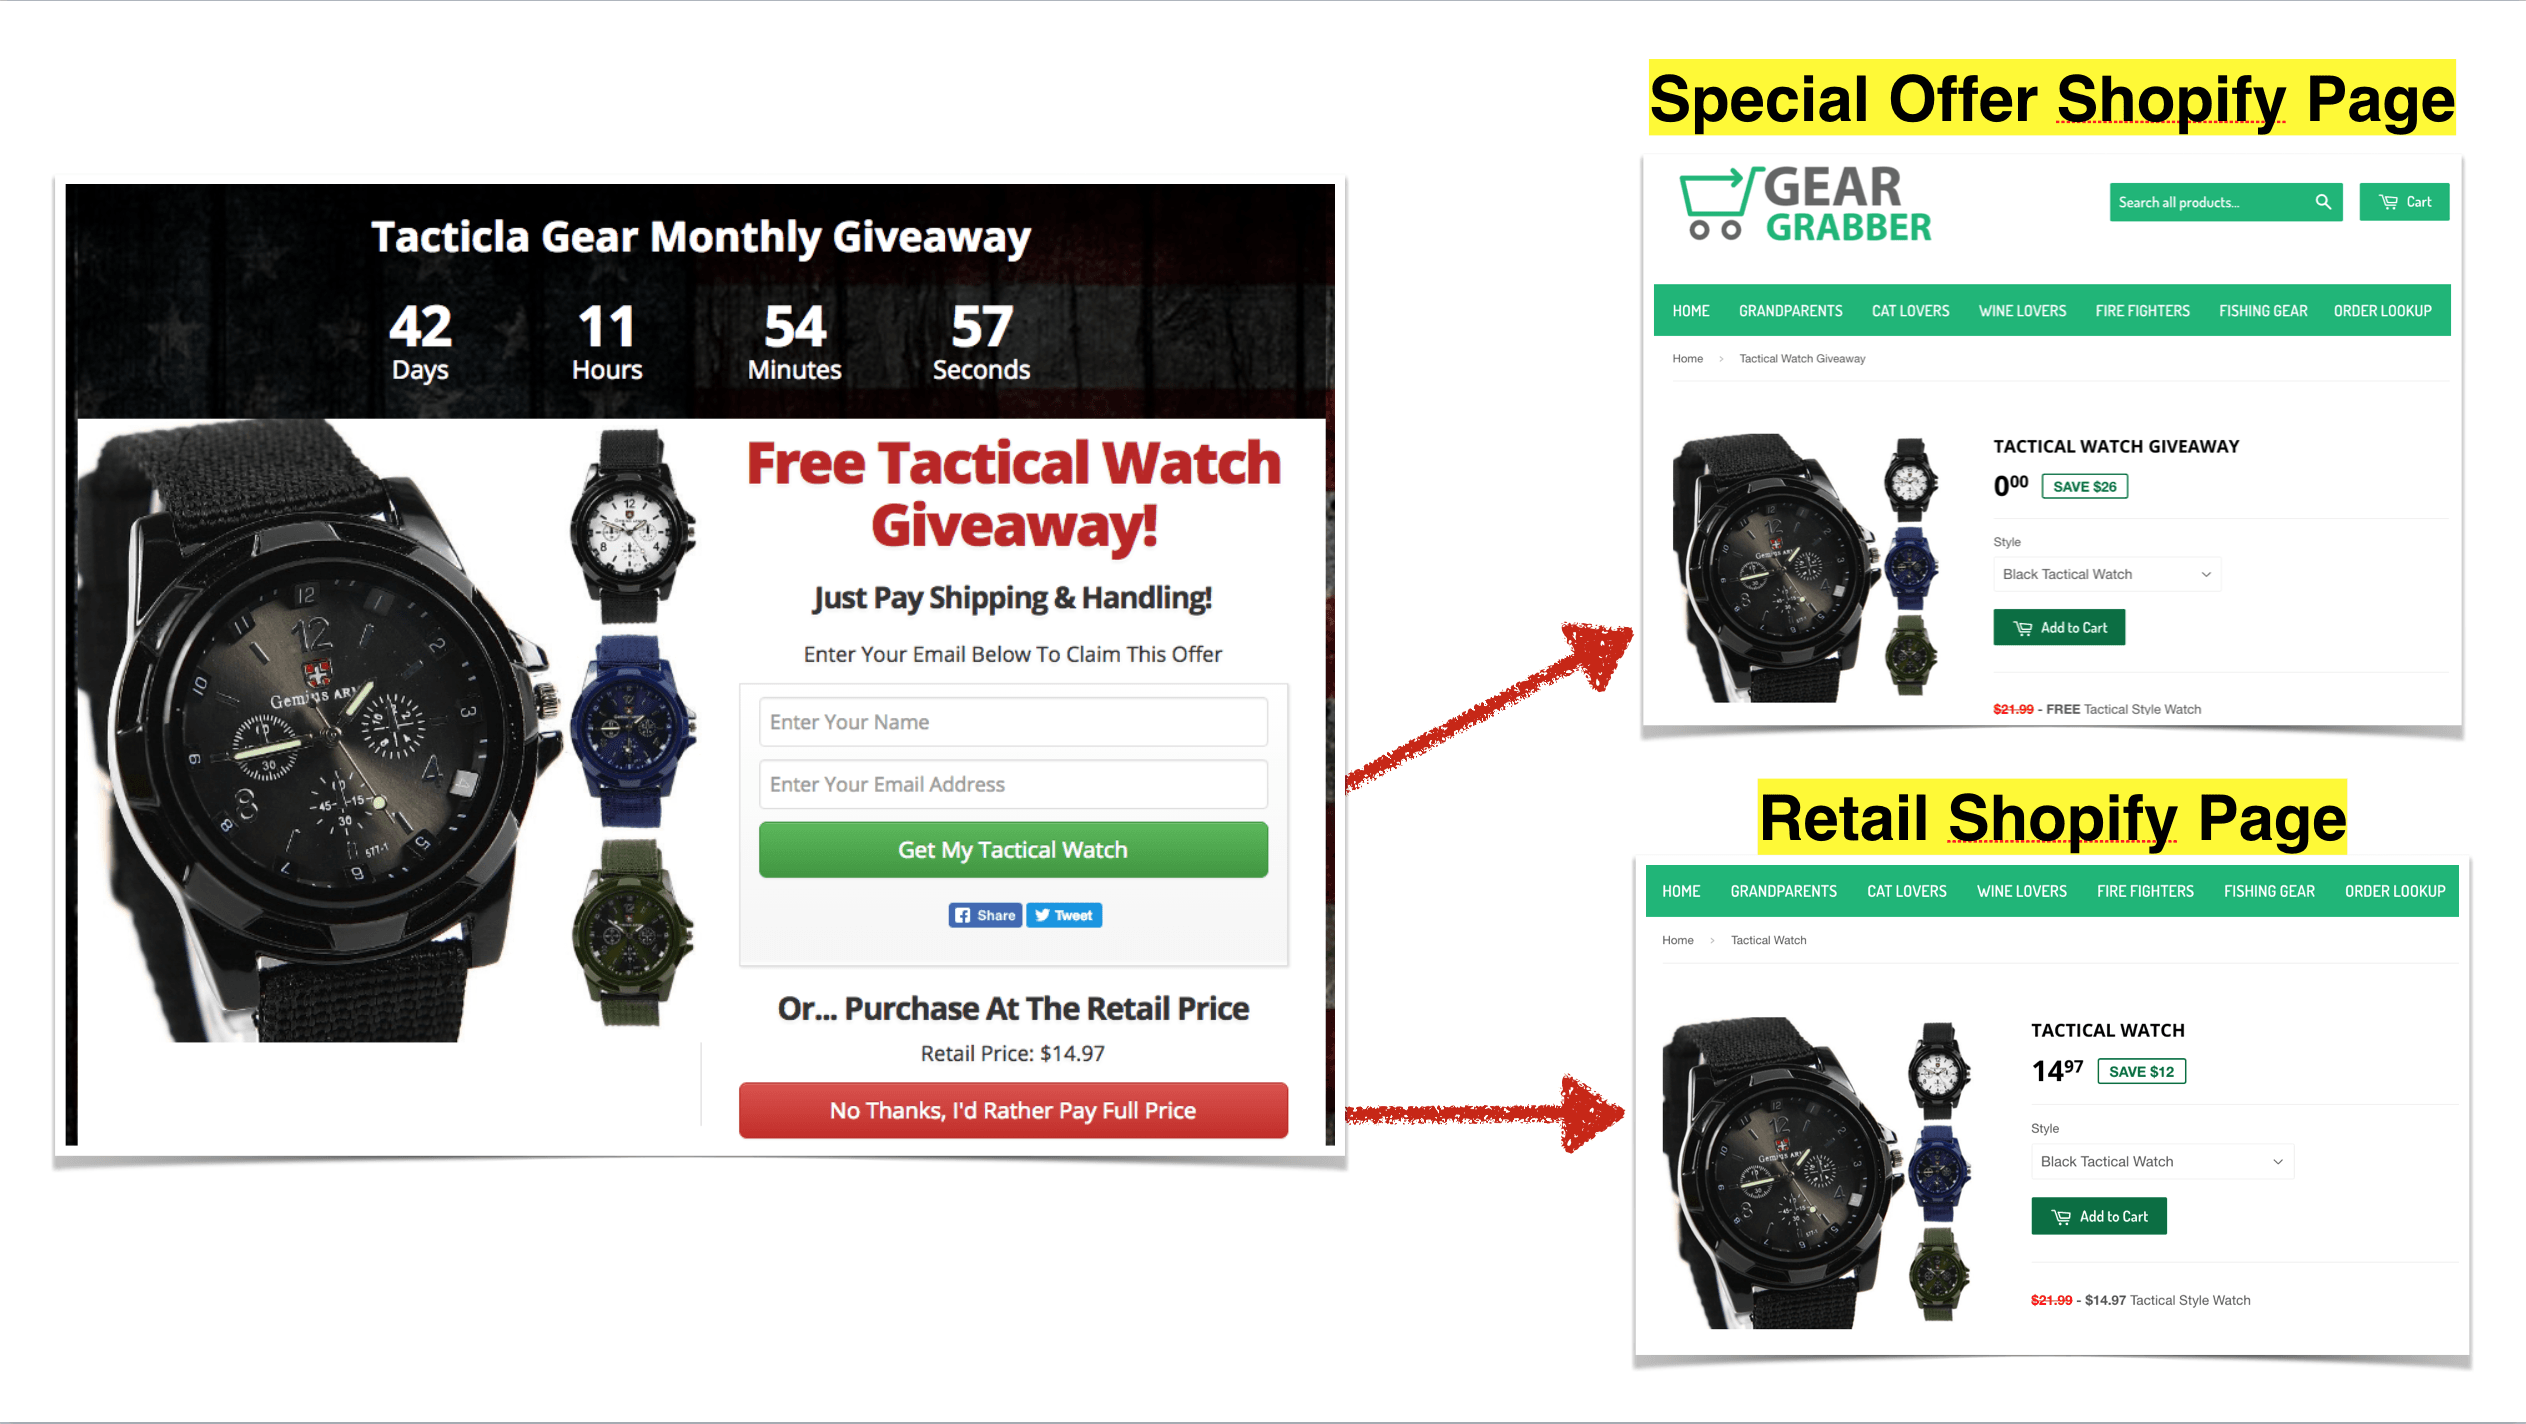Viewport: 2526px width, 1424px height.
Task: Select white-face watch thumbnail on giveaway Shopify page
Action: click(1910, 480)
